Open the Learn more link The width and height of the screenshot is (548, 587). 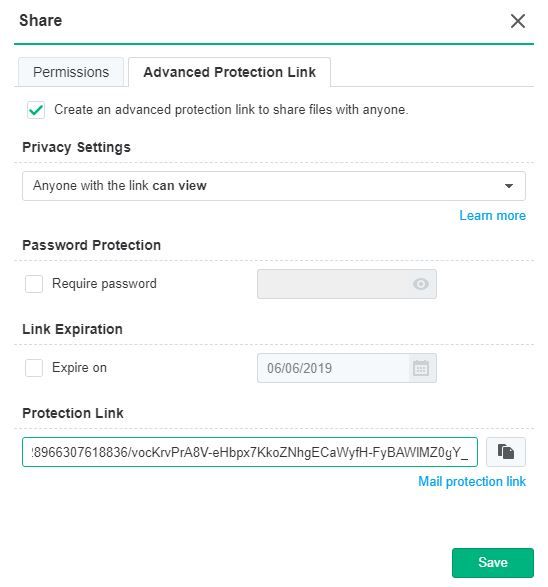[x=493, y=216]
